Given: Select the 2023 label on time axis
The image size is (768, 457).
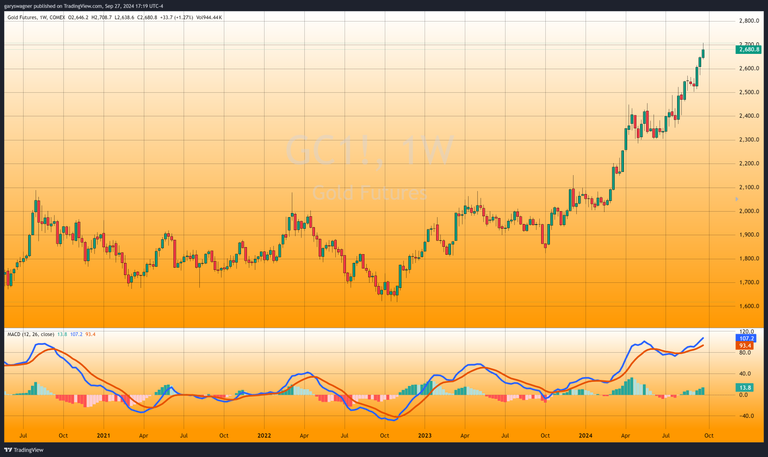Looking at the screenshot, I should click(x=424, y=436).
